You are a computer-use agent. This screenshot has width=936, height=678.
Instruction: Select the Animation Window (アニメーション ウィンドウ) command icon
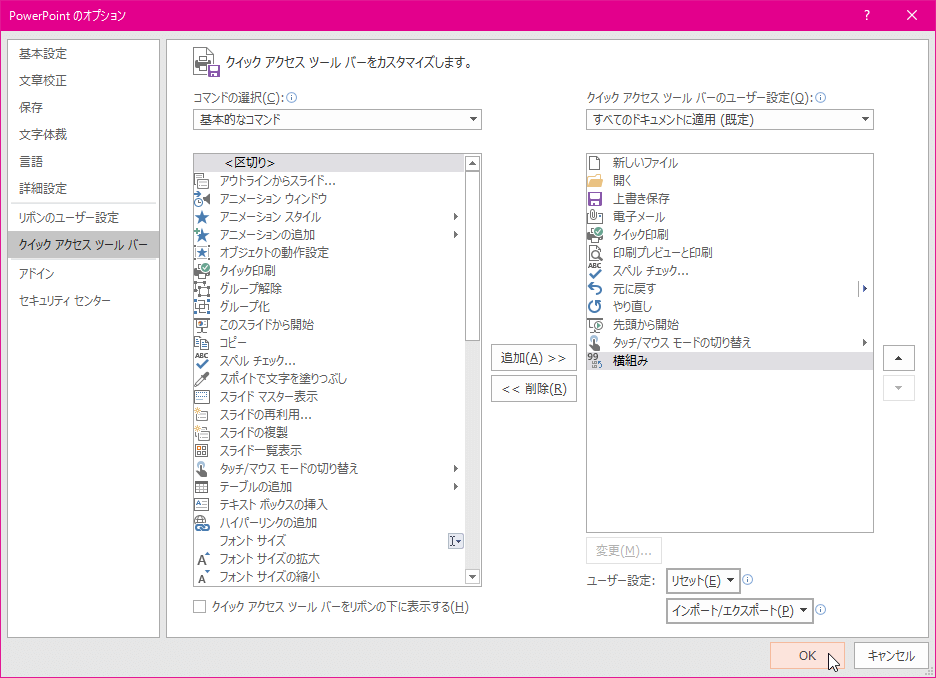202,199
